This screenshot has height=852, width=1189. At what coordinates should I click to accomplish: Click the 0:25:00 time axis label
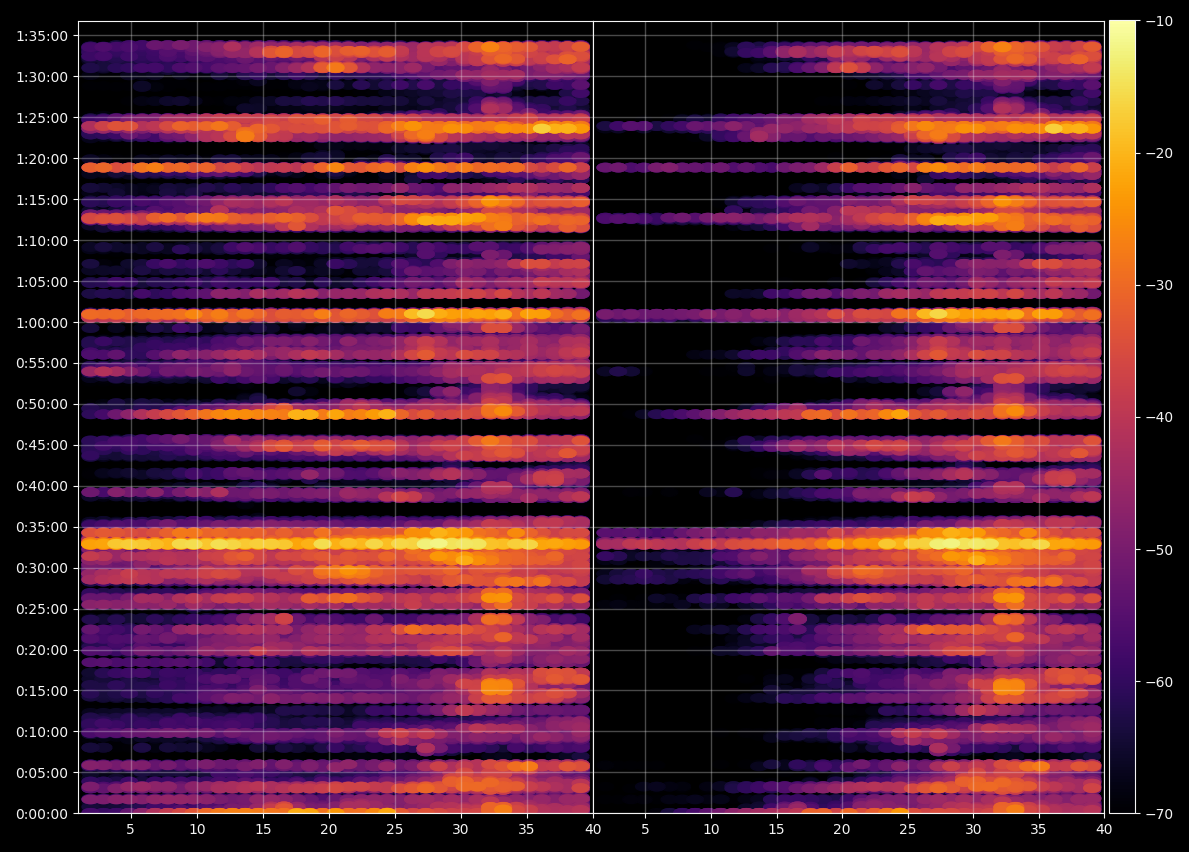coord(42,609)
